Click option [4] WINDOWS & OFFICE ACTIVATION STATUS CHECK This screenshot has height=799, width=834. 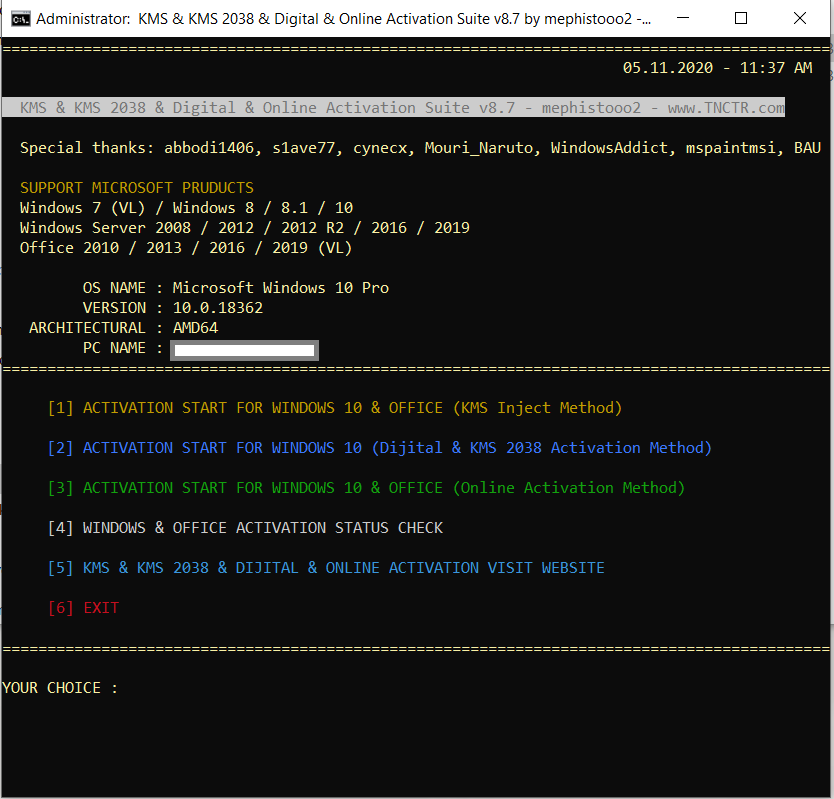point(245,528)
